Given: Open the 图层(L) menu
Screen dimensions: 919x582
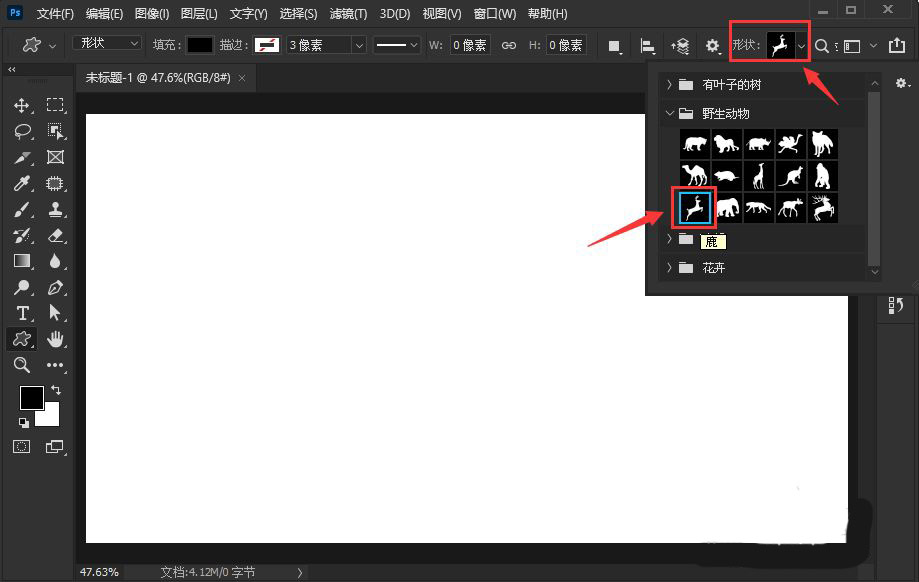Looking at the screenshot, I should pos(198,14).
